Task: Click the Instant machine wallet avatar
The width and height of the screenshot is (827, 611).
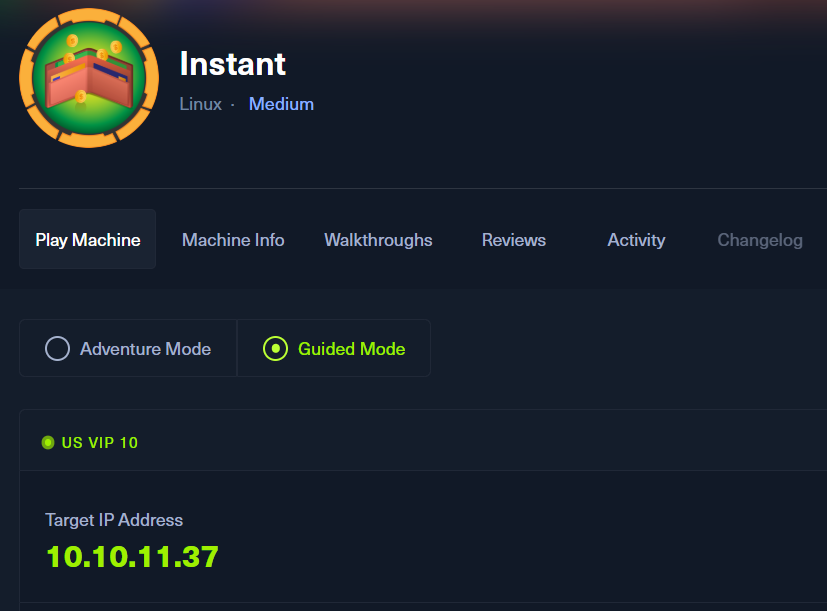Action: click(88, 78)
